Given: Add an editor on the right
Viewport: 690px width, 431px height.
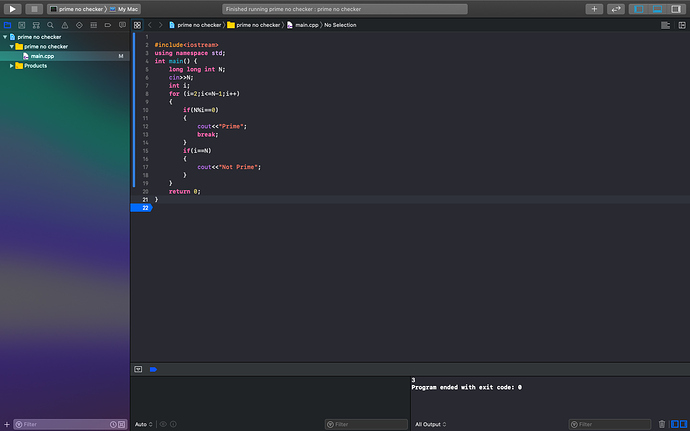Looking at the screenshot, I should click(682, 25).
